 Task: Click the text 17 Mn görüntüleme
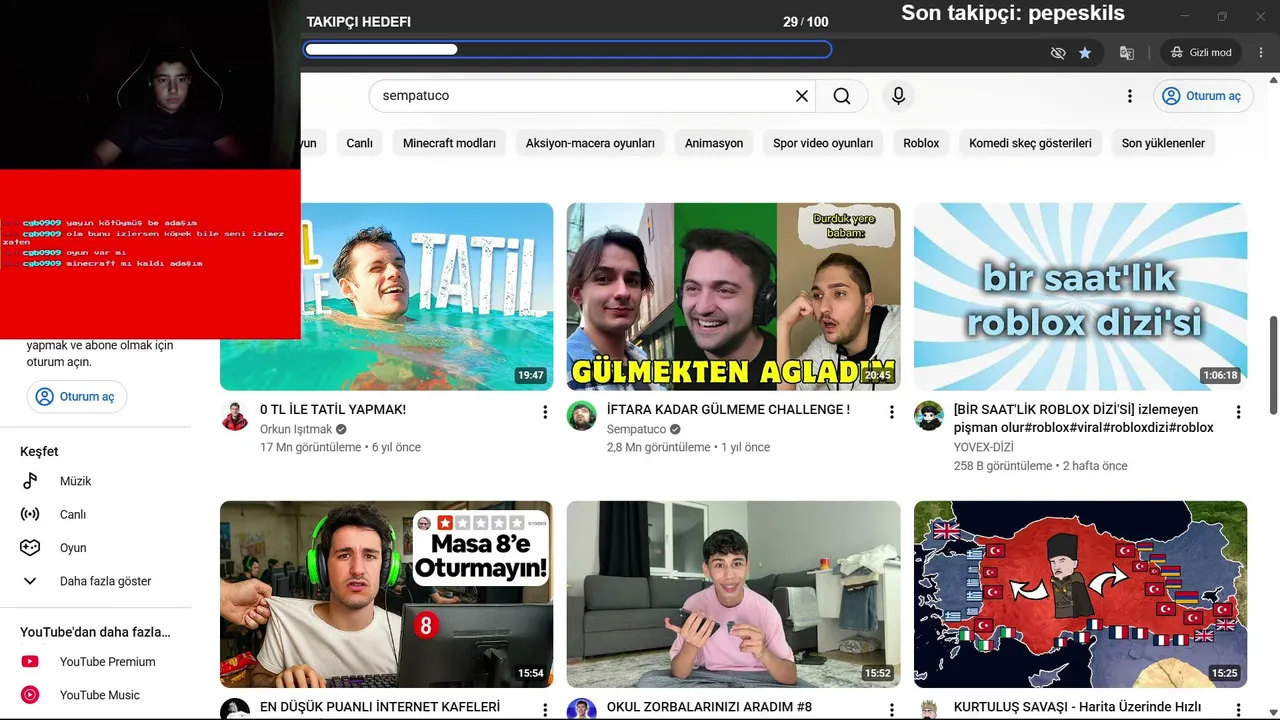(310, 447)
